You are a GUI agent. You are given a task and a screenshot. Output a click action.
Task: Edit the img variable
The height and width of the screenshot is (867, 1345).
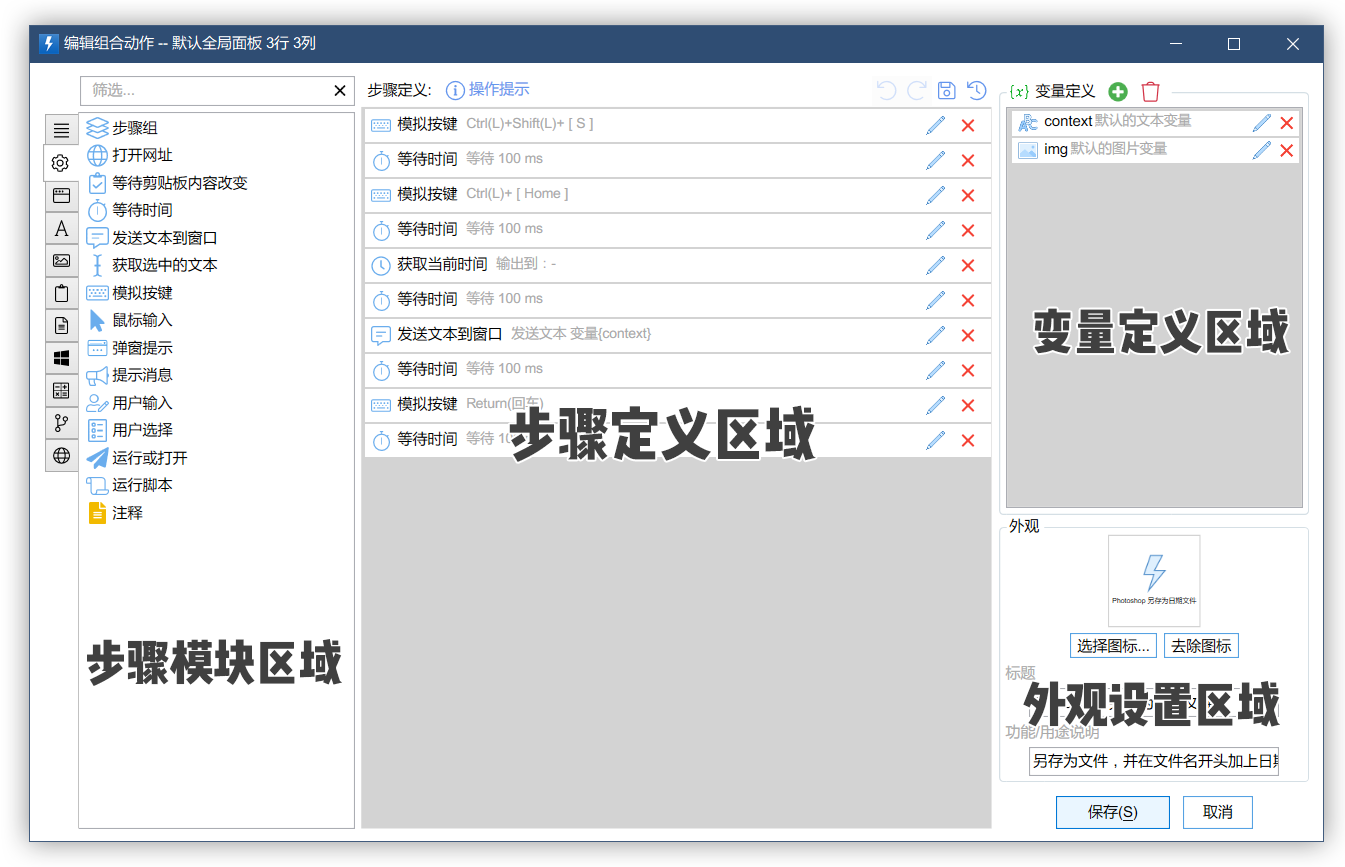tap(1262, 150)
